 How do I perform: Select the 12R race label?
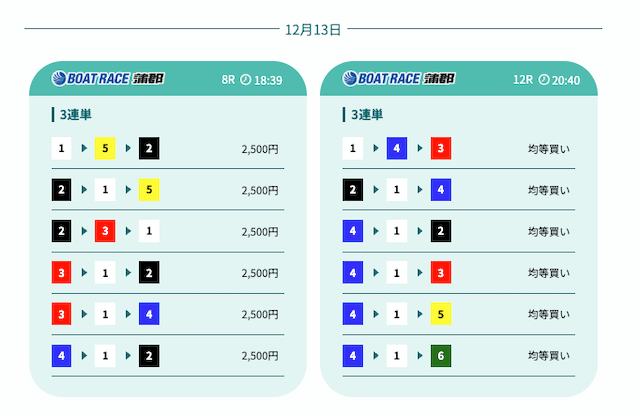click(522, 79)
